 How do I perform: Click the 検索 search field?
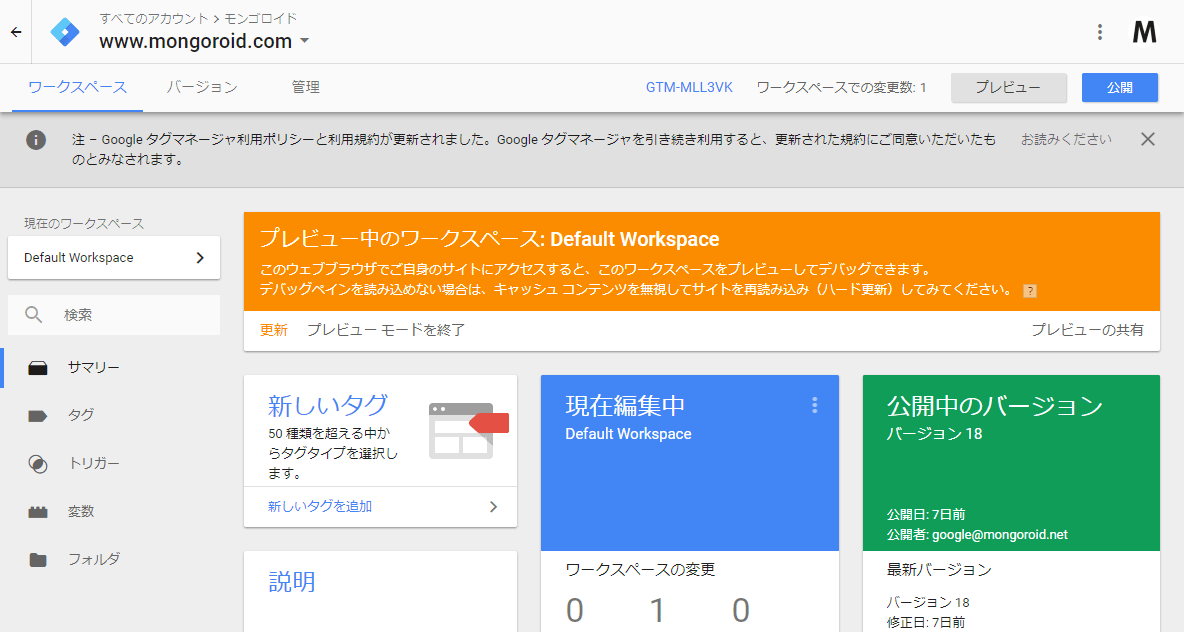tap(114, 315)
